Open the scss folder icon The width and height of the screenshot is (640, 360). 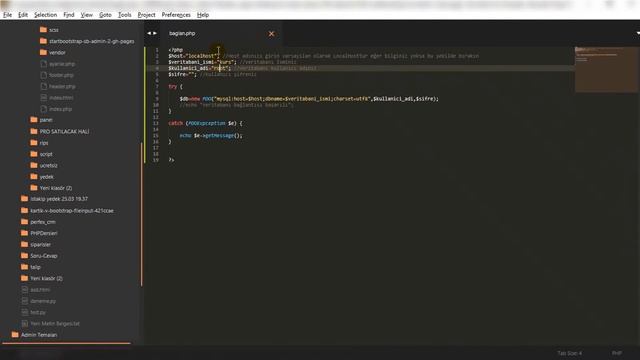(x=44, y=30)
